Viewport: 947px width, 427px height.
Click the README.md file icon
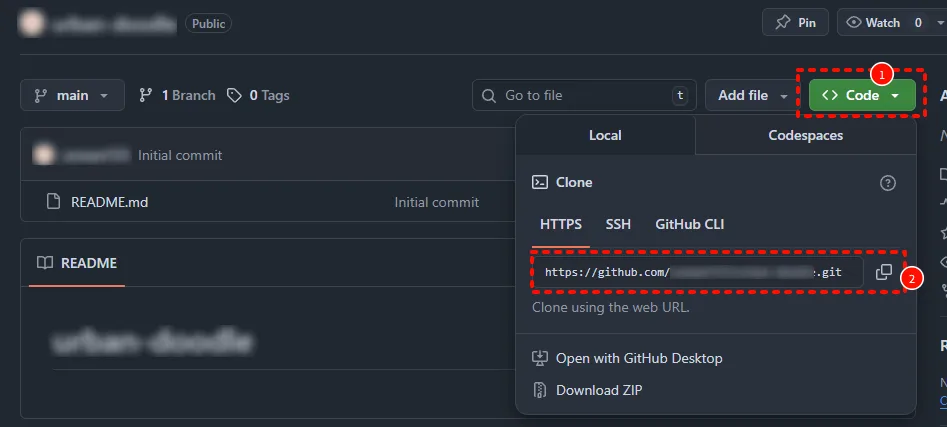point(54,202)
